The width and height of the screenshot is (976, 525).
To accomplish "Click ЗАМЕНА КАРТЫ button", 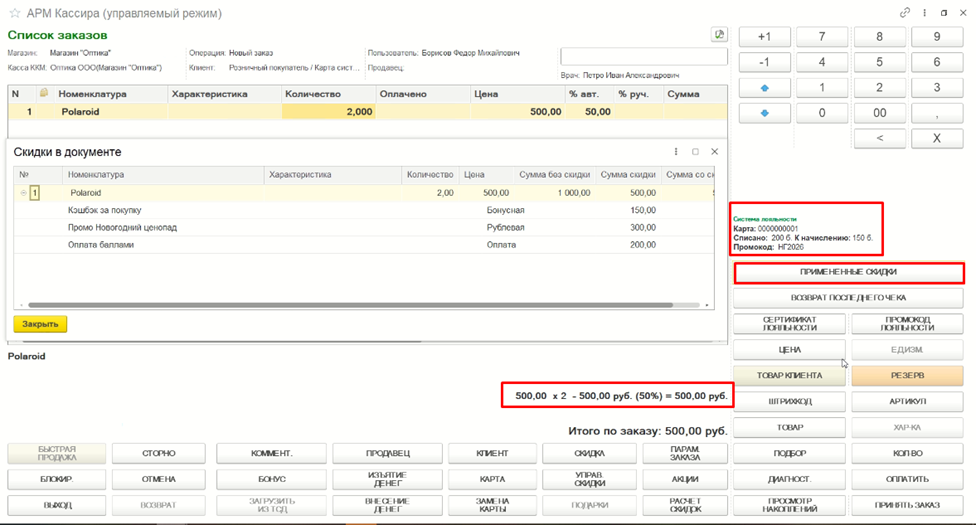I will pyautogui.click(x=492, y=505).
